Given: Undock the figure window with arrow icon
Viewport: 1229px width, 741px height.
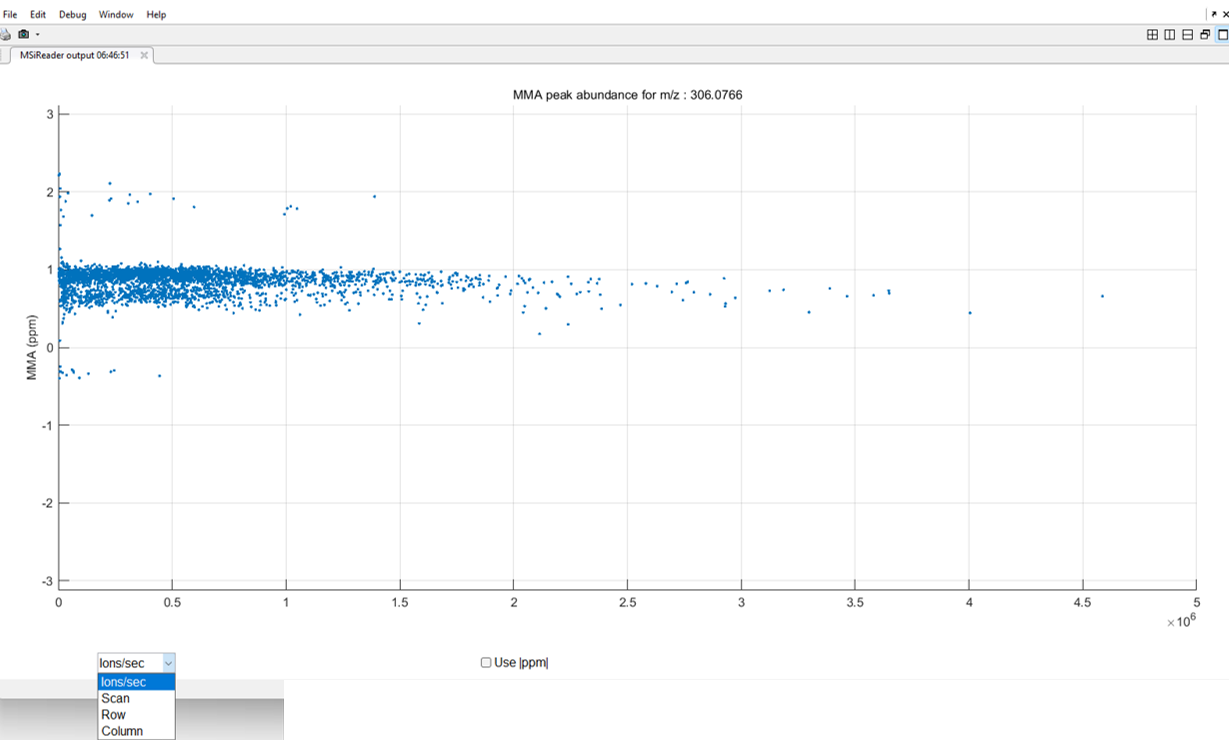Looking at the screenshot, I should coord(1214,15).
